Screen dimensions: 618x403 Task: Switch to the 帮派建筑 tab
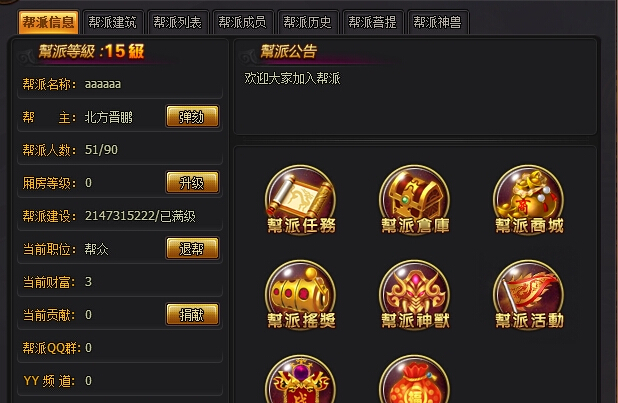[113, 22]
